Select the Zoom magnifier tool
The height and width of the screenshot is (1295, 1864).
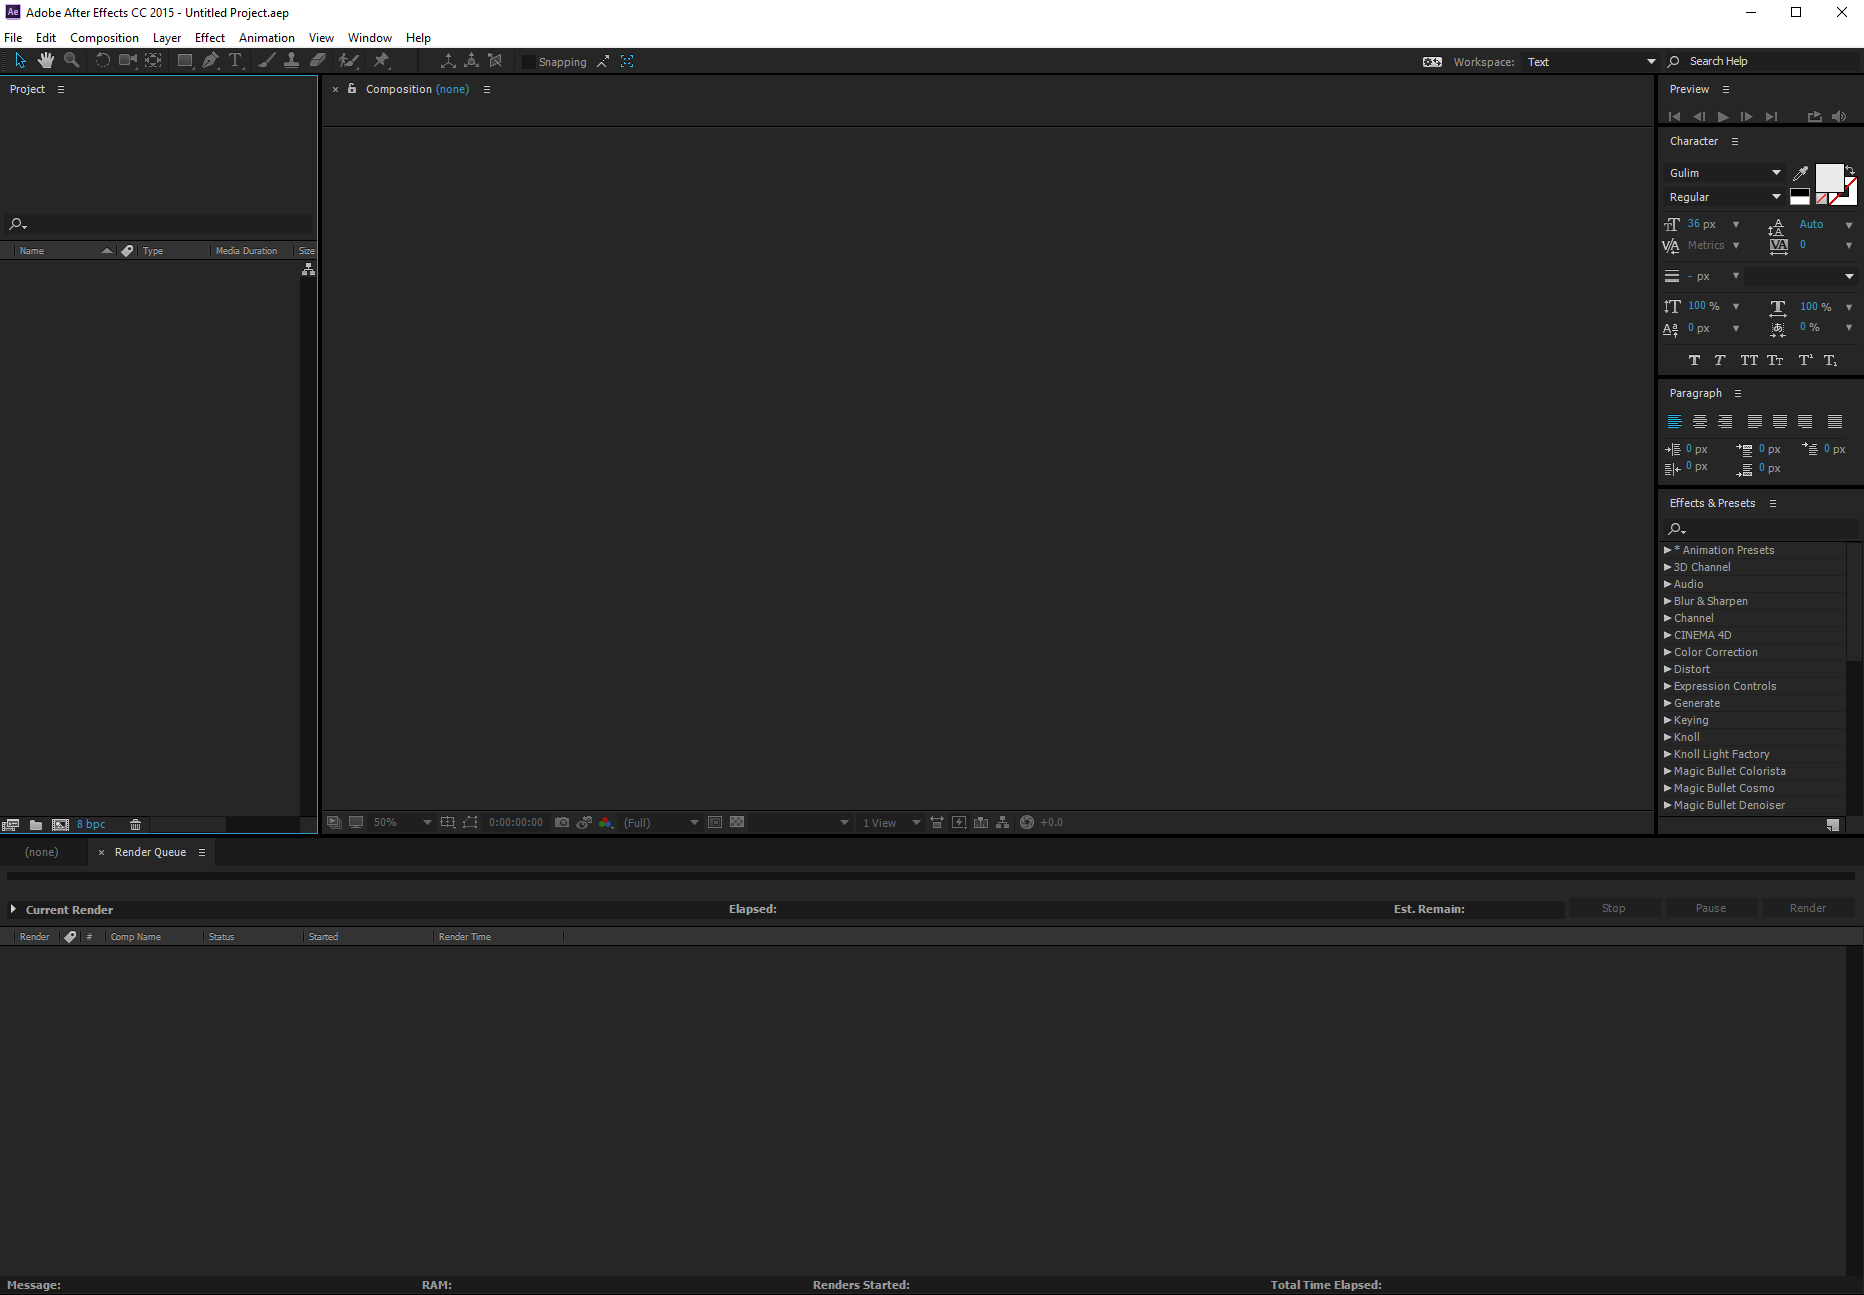(x=72, y=61)
